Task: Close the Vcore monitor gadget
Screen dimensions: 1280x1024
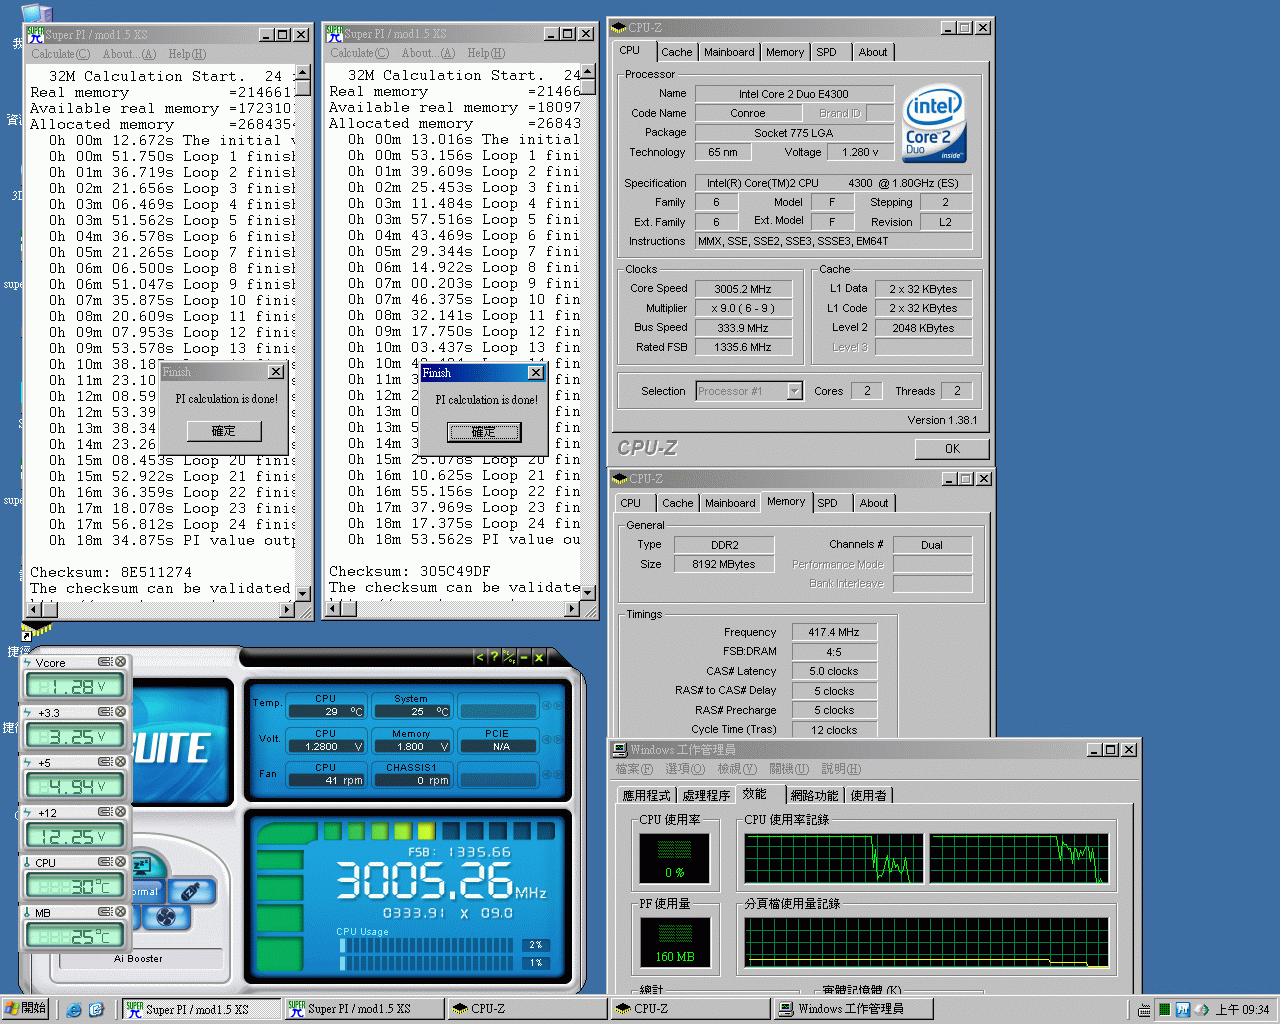Action: click(x=121, y=662)
